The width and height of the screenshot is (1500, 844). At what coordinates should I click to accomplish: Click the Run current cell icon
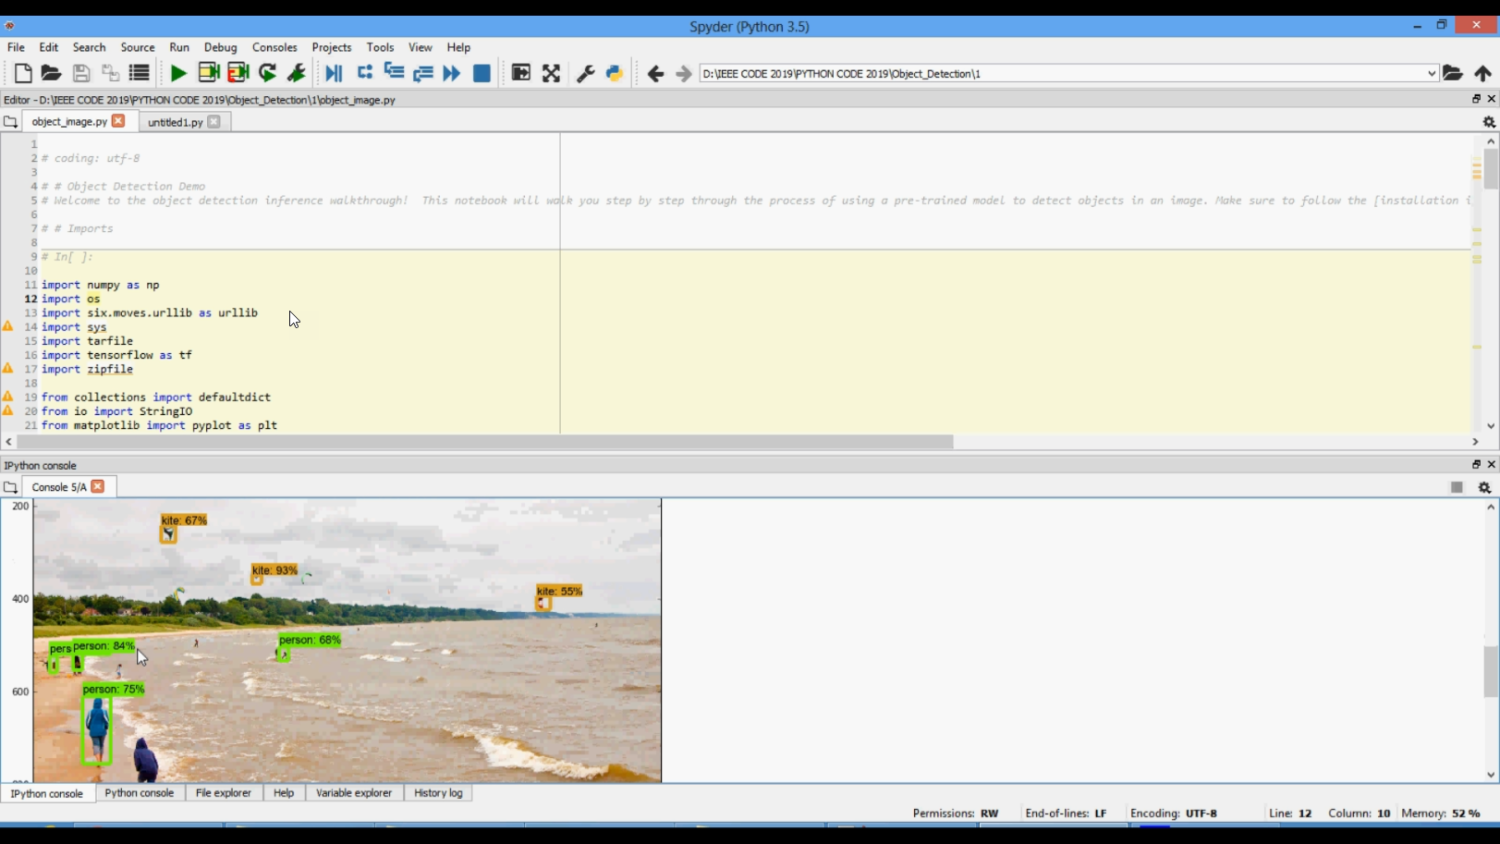tap(208, 73)
